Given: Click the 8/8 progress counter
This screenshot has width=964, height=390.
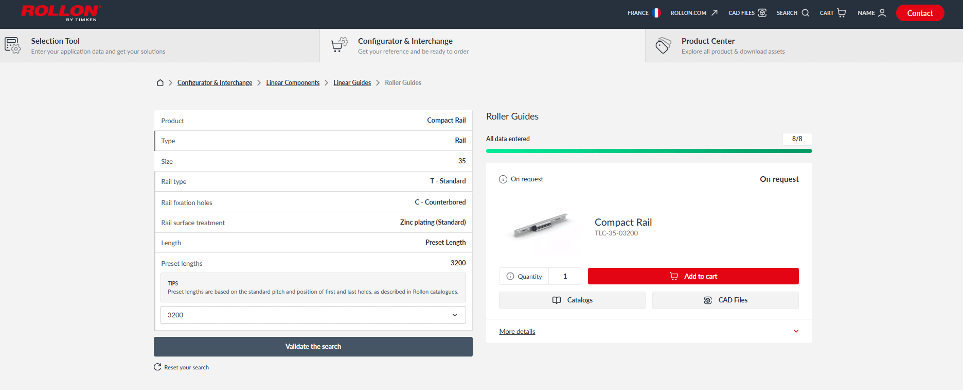Looking at the screenshot, I should coord(797,139).
